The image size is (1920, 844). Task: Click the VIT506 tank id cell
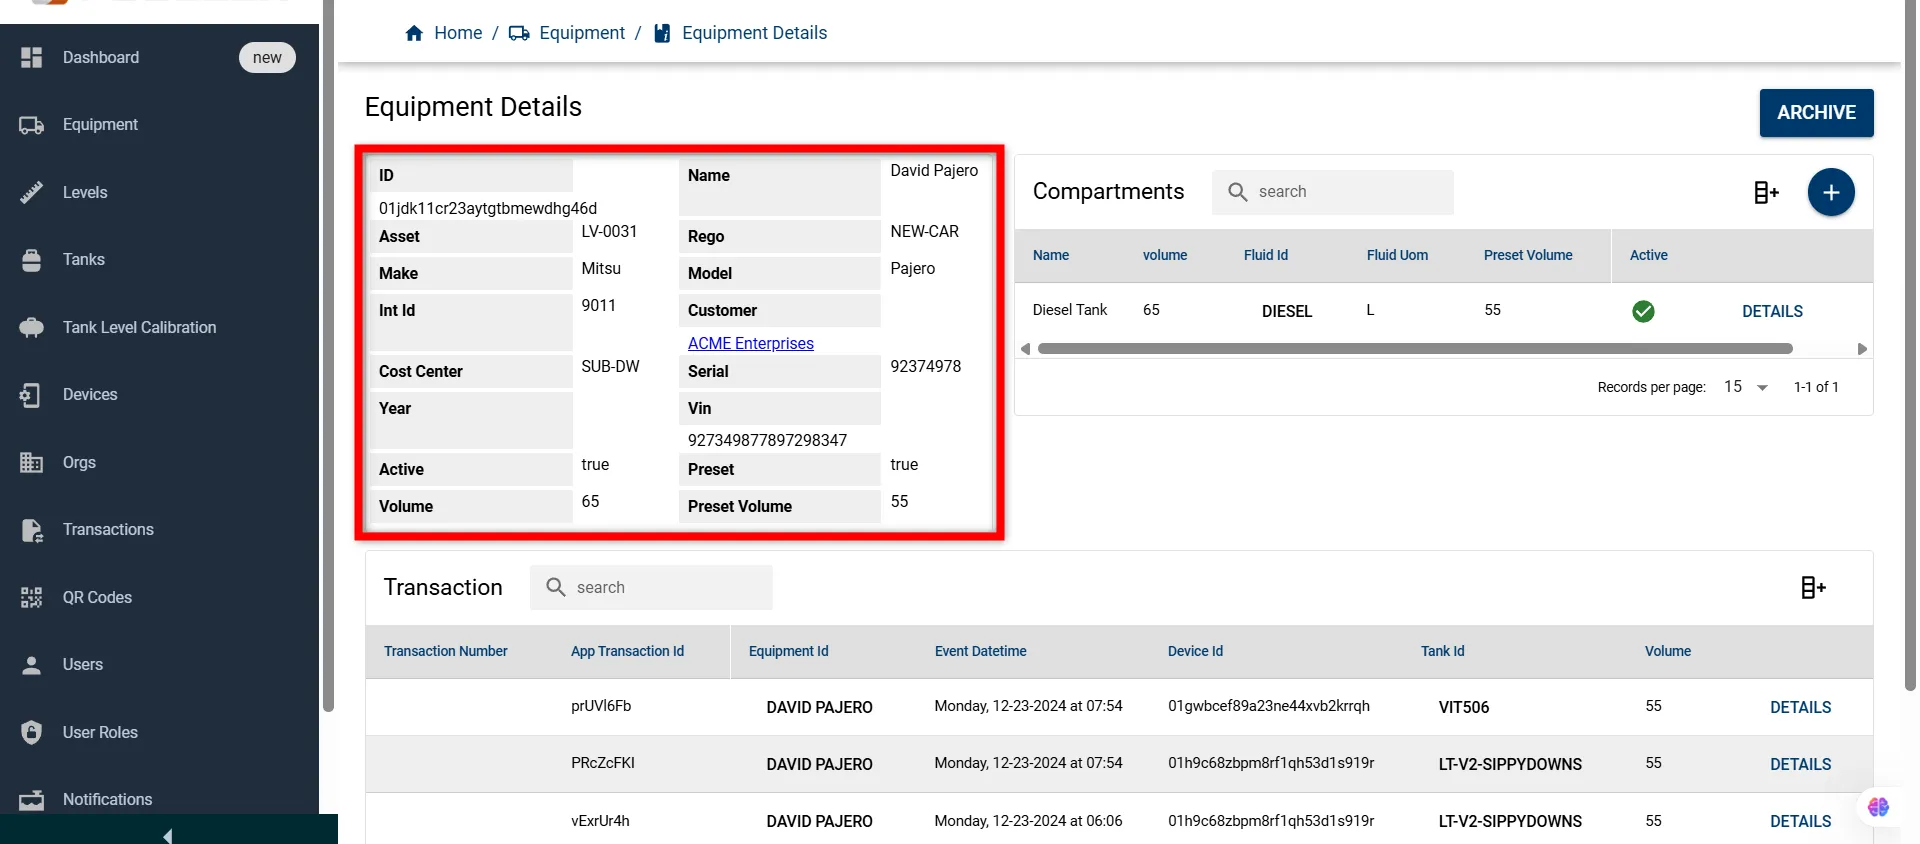1463,707
